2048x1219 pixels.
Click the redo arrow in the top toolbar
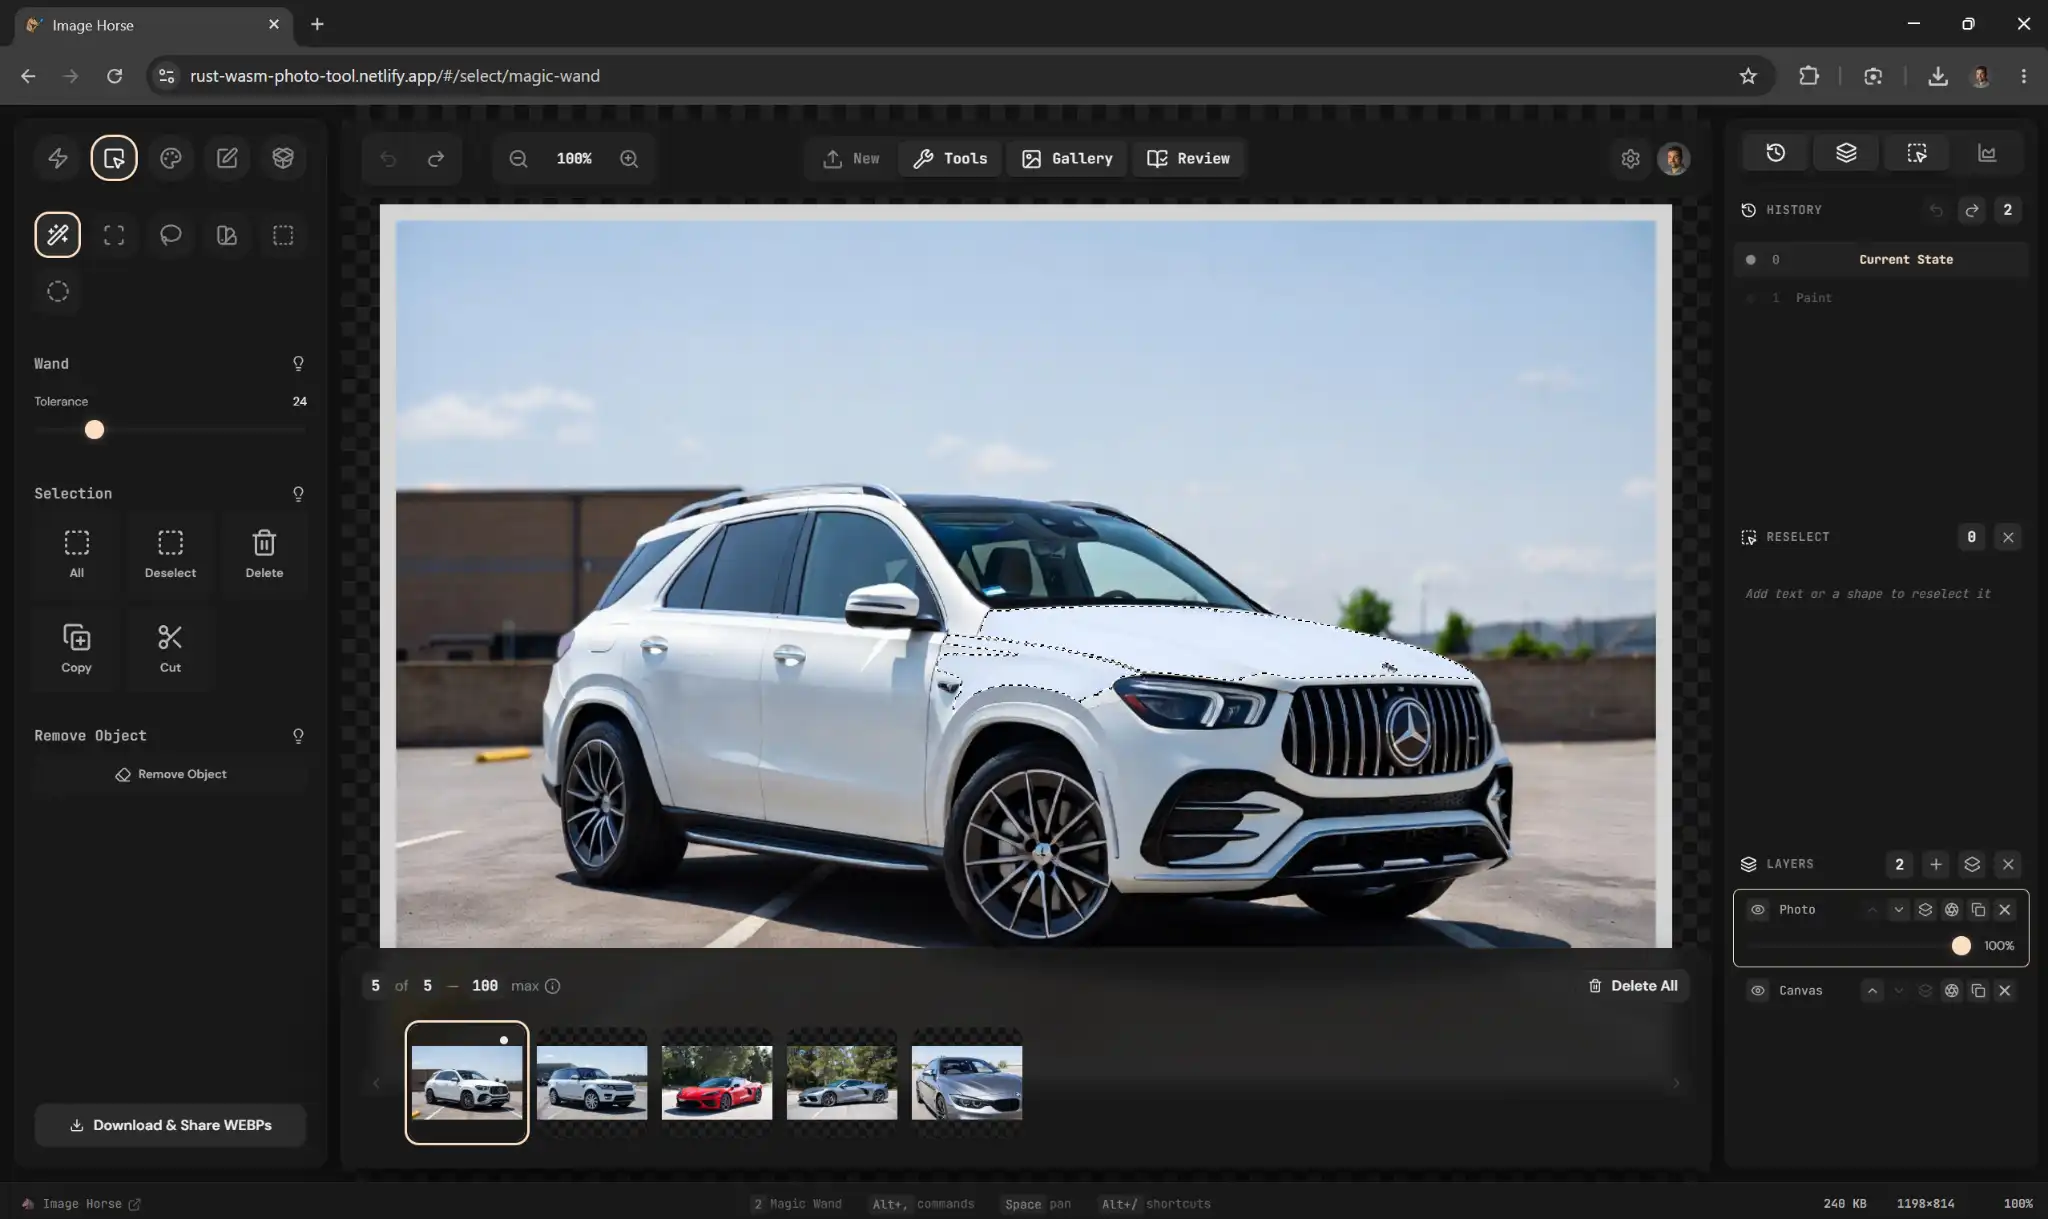[436, 159]
